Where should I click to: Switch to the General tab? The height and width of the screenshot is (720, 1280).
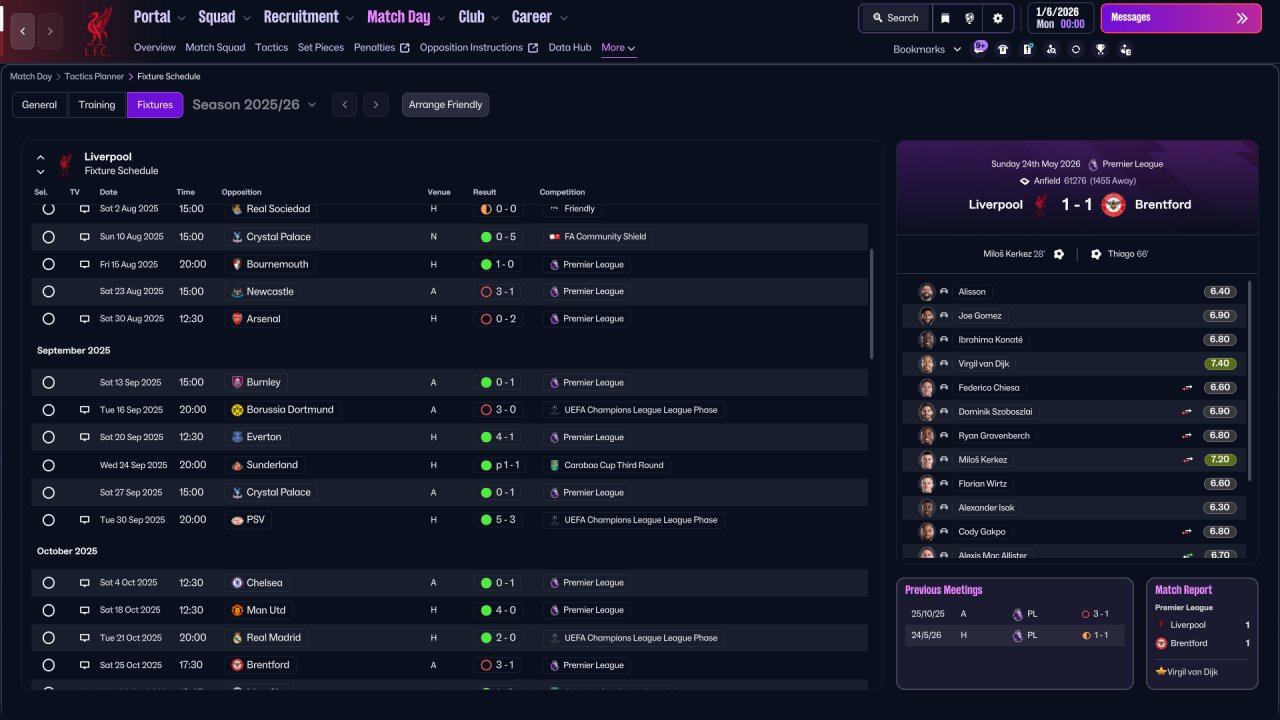[x=40, y=105]
